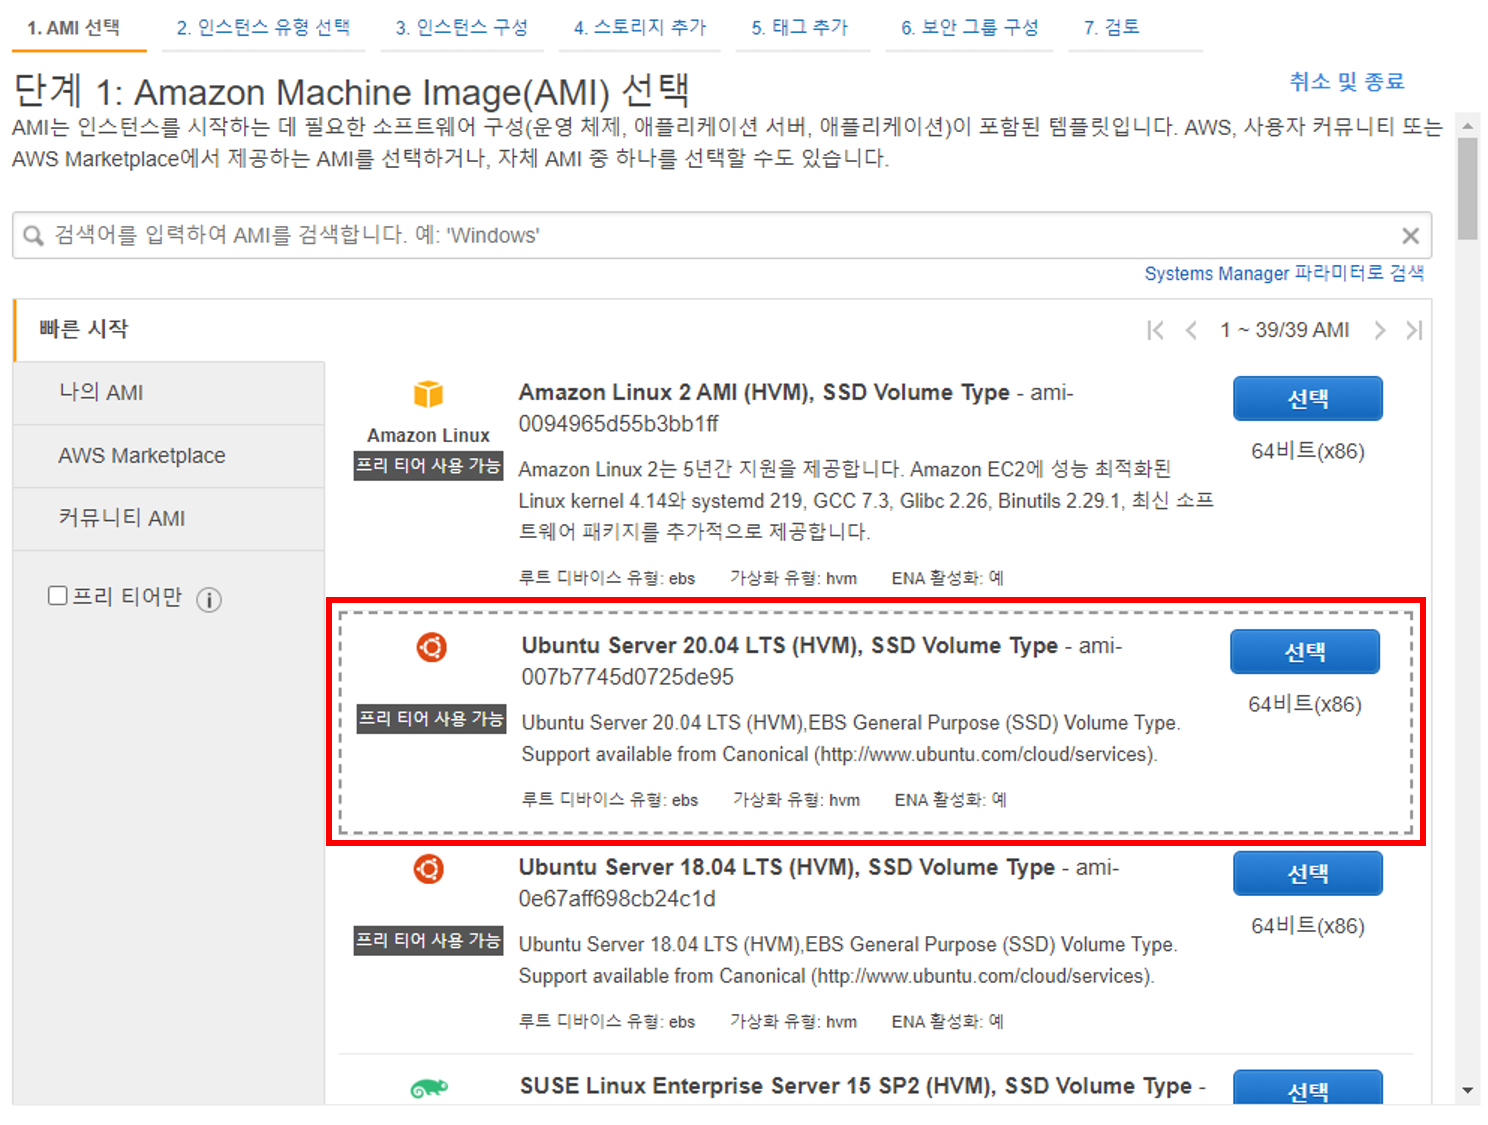Click the Ubuntu Server 18.04 LTS title text

click(787, 868)
